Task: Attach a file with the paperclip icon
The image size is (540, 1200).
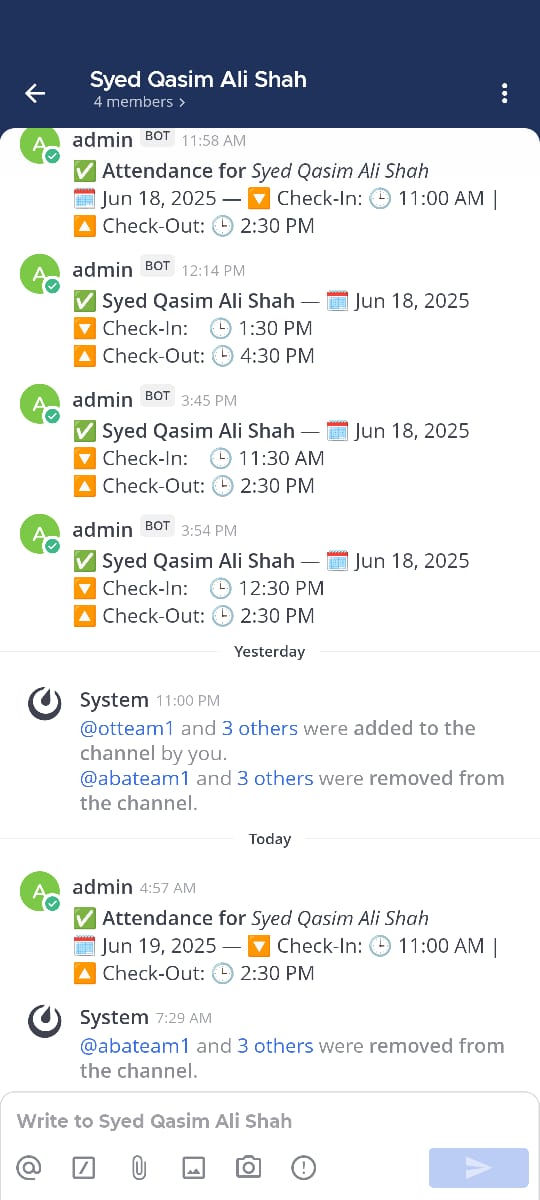Action: point(139,1167)
